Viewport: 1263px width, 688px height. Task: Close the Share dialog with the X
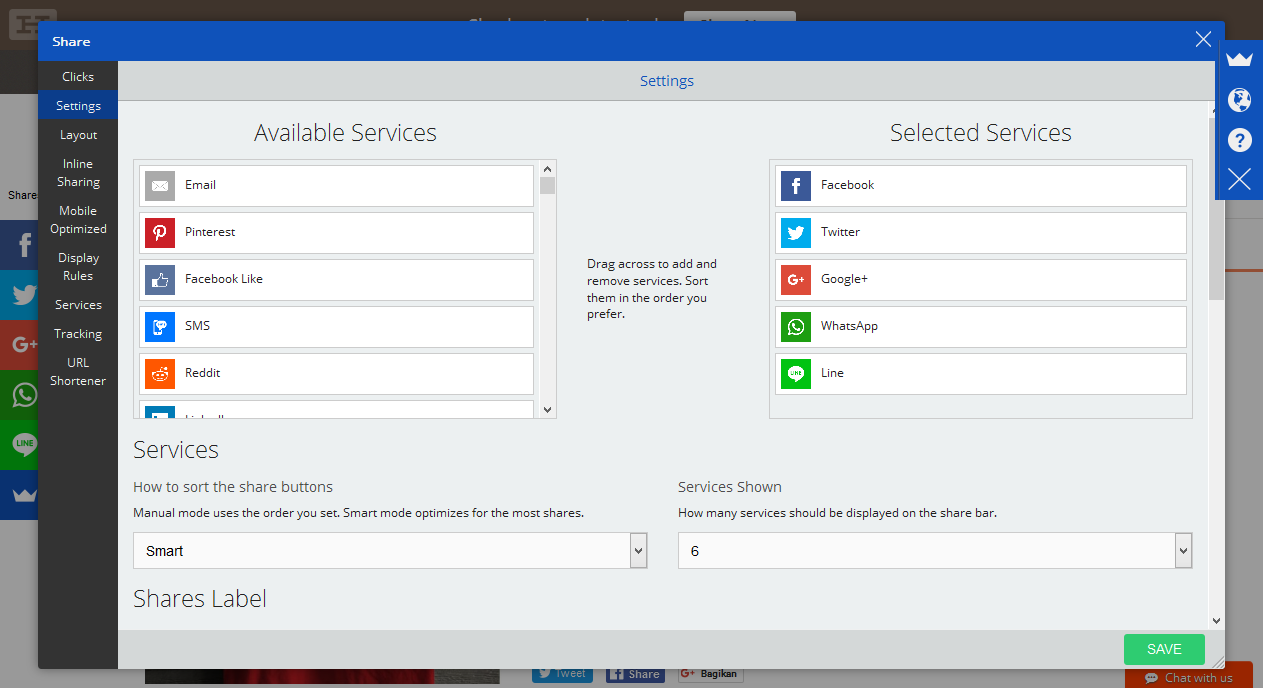pyautogui.click(x=1203, y=40)
